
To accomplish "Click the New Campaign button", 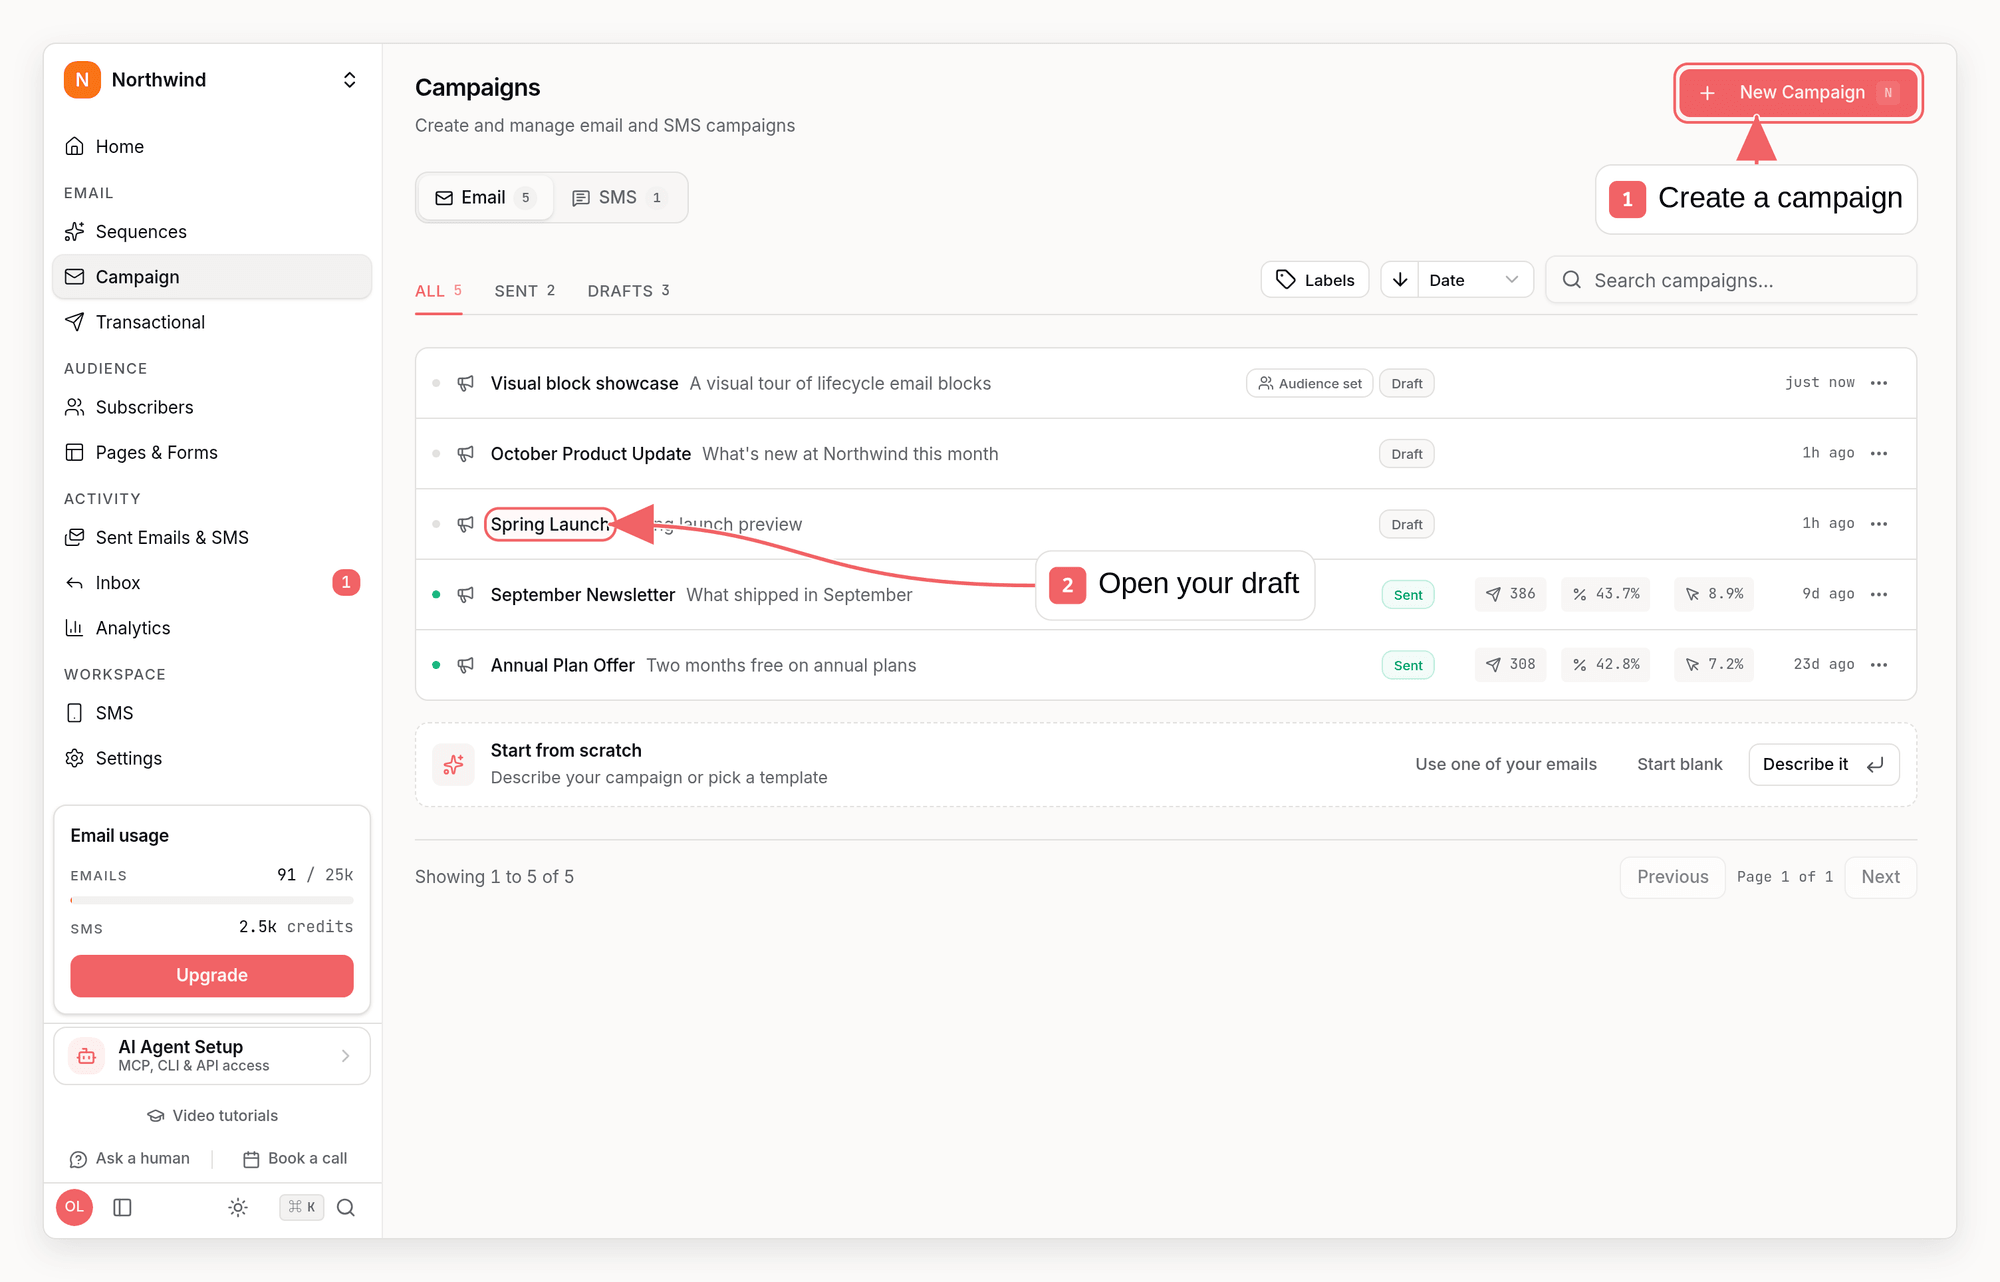I will pos(1798,93).
